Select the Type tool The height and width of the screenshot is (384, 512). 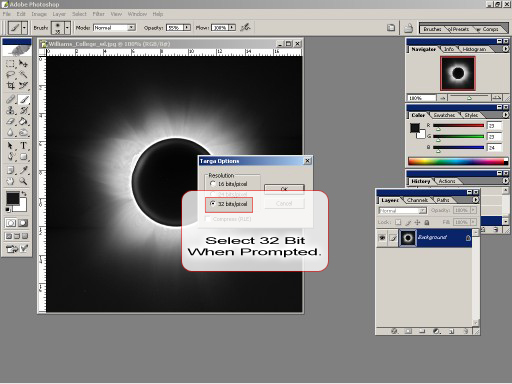tap(23, 145)
